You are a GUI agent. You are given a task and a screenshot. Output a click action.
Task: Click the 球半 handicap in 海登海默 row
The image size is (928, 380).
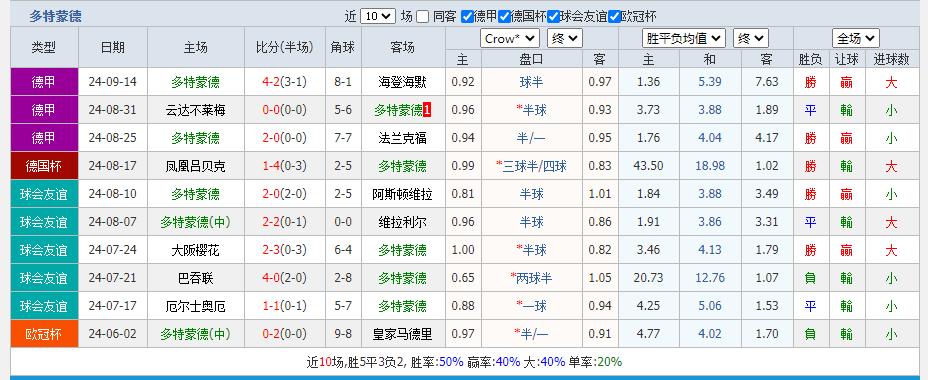point(531,82)
